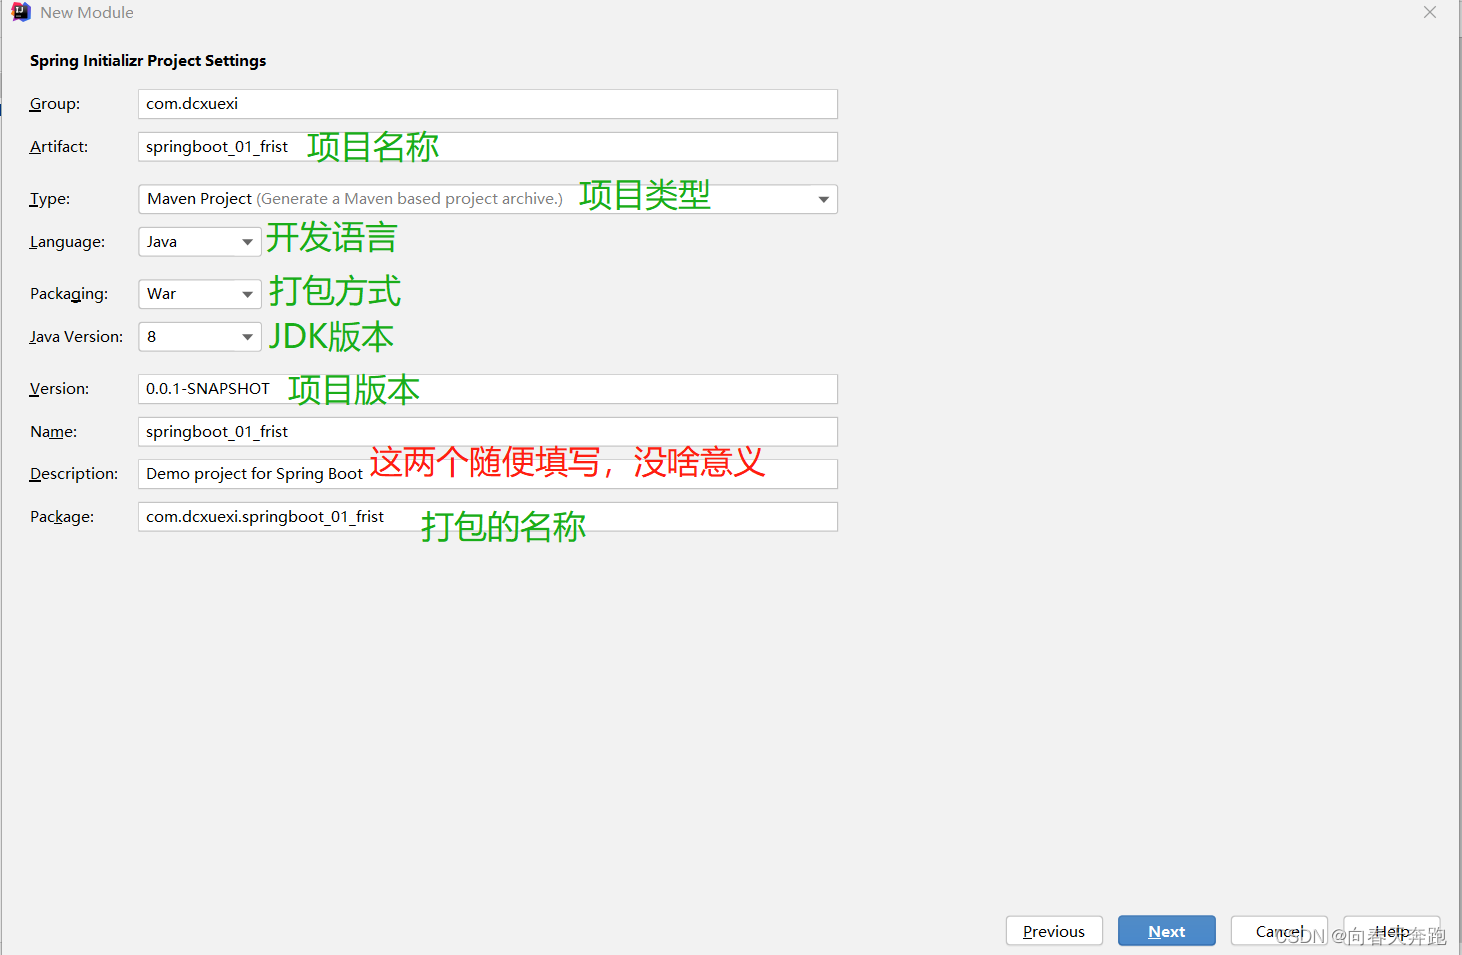1462x955 pixels.
Task: Open the Language dropdown showing Java
Action: pyautogui.click(x=200, y=242)
